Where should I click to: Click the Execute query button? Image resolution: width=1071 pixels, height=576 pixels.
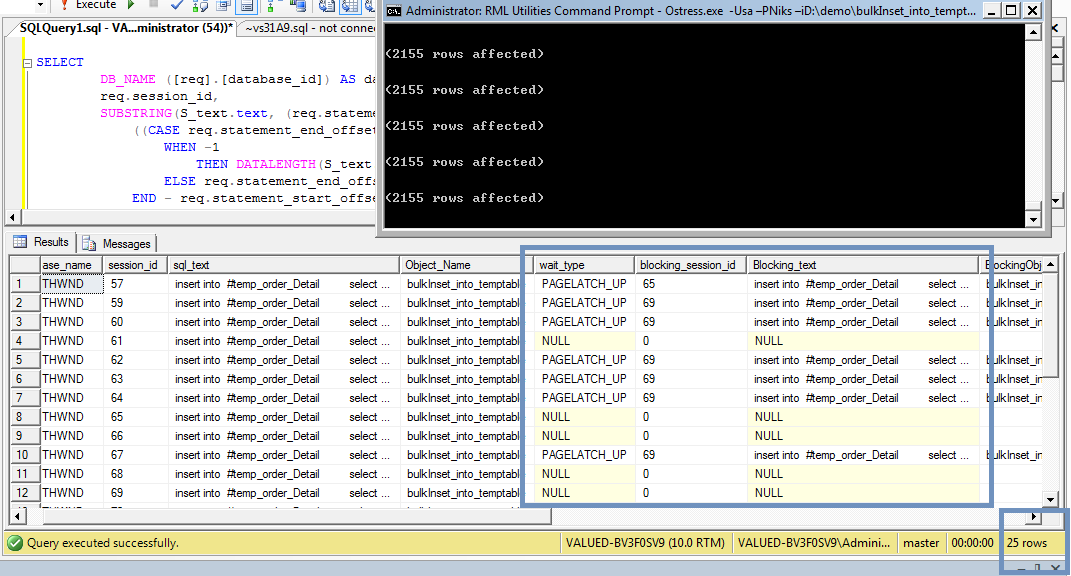(88, 5)
